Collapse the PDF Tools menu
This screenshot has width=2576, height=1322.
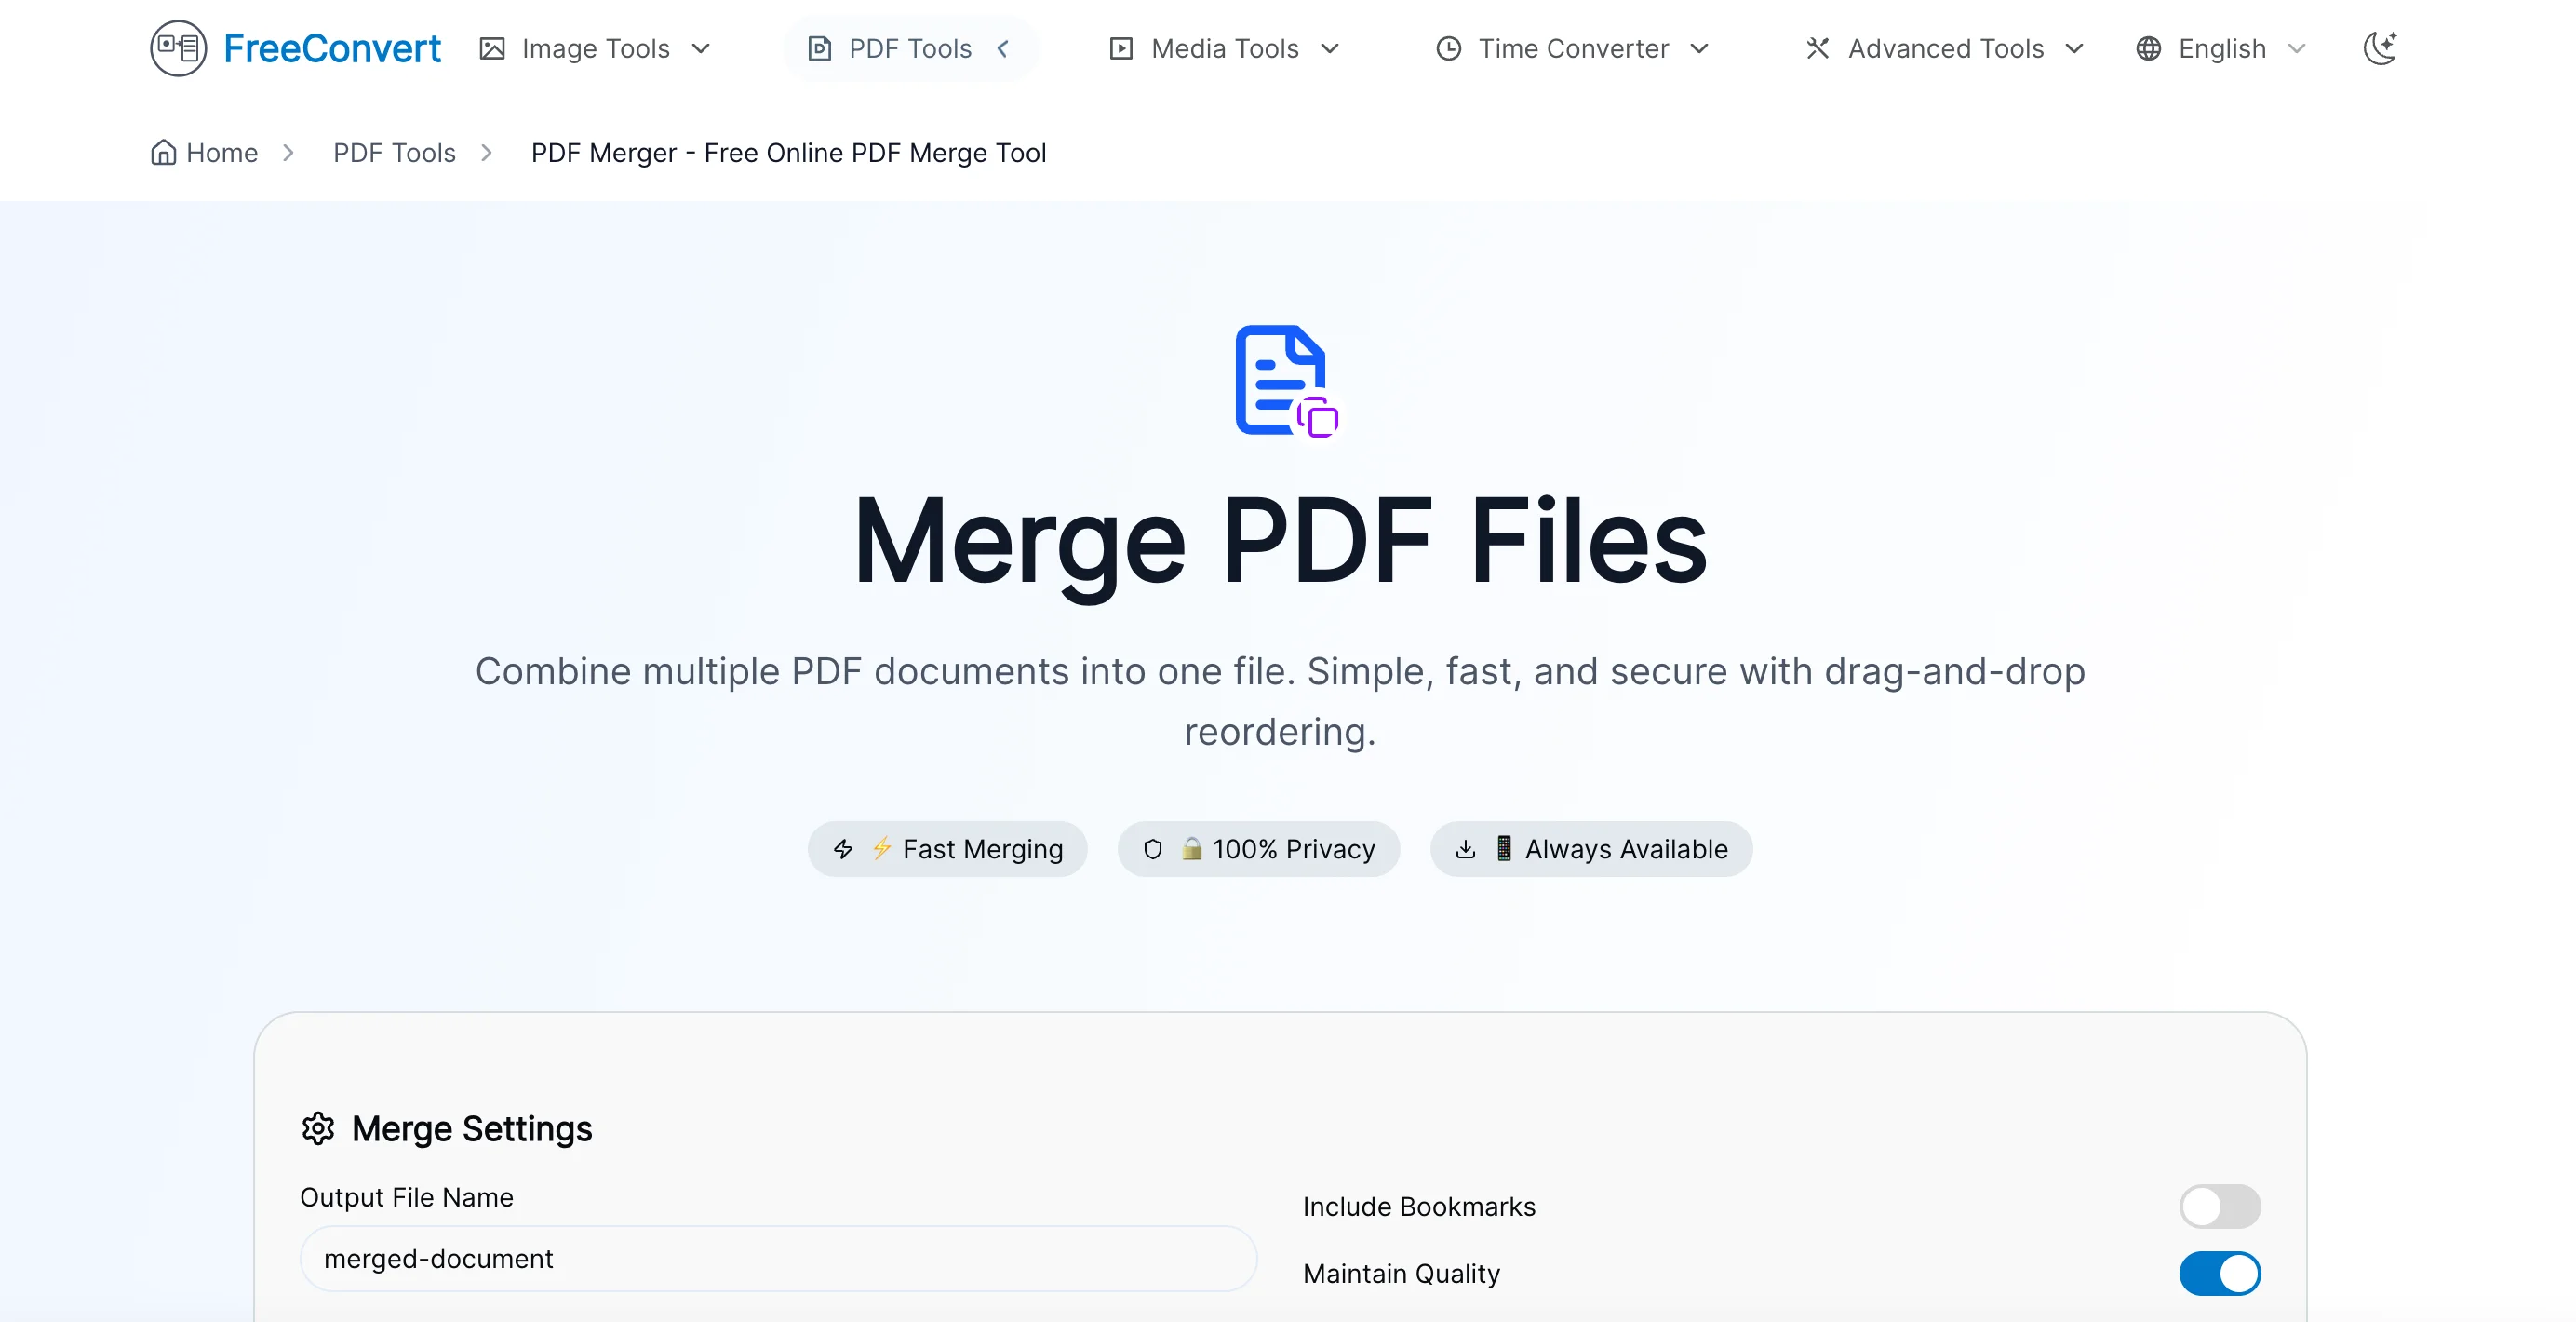1004,47
